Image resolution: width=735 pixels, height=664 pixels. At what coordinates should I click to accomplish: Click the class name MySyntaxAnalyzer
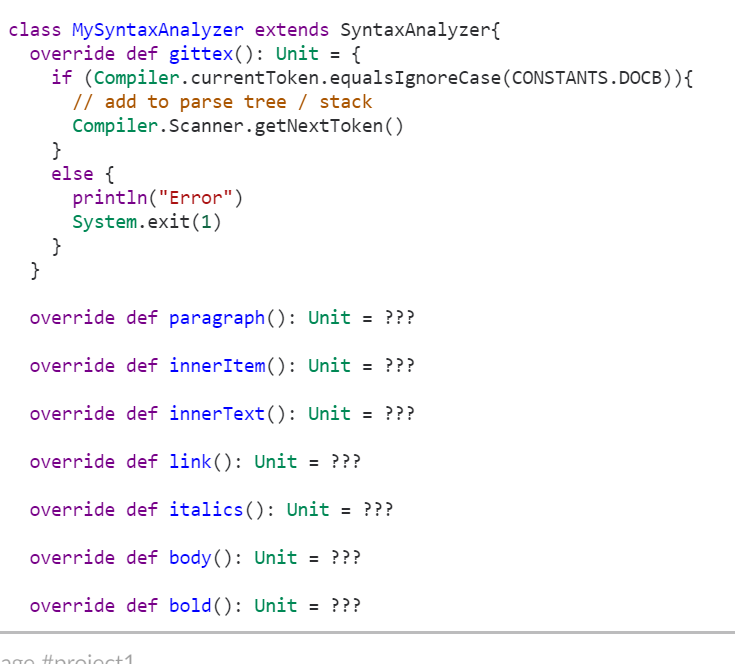click(x=158, y=30)
